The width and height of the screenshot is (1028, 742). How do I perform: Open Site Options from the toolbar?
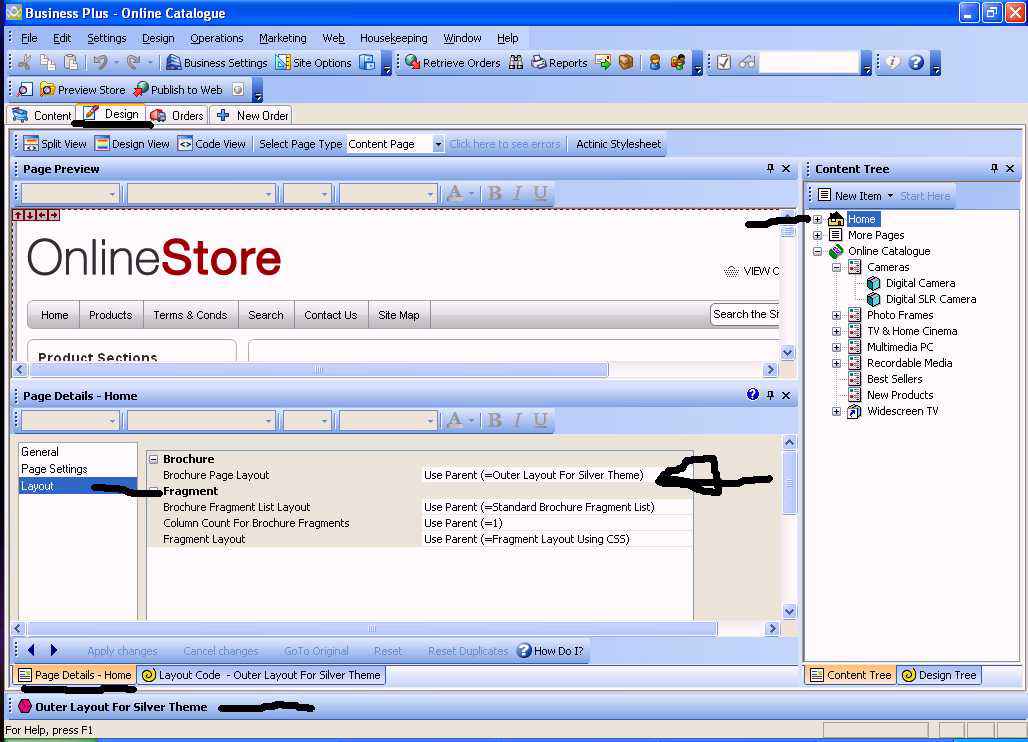[x=282, y=63]
